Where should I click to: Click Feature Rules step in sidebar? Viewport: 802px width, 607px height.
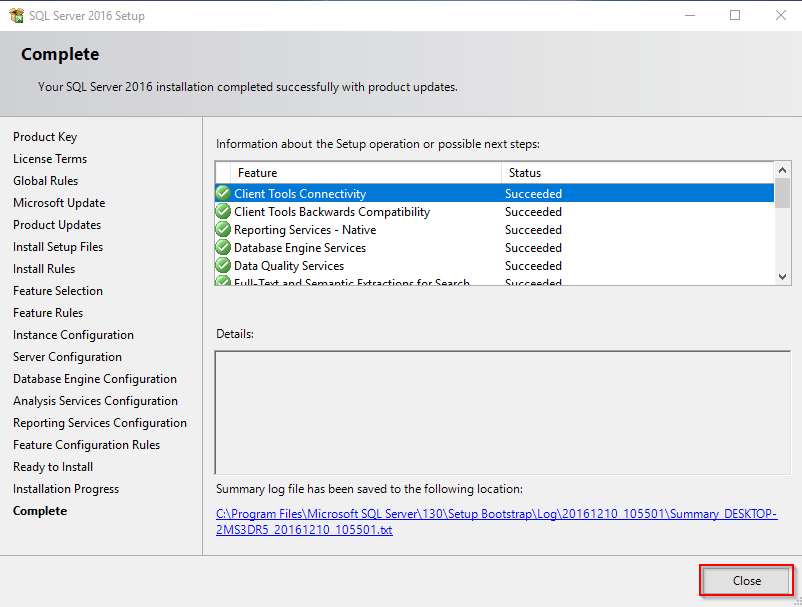pyautogui.click(x=48, y=312)
